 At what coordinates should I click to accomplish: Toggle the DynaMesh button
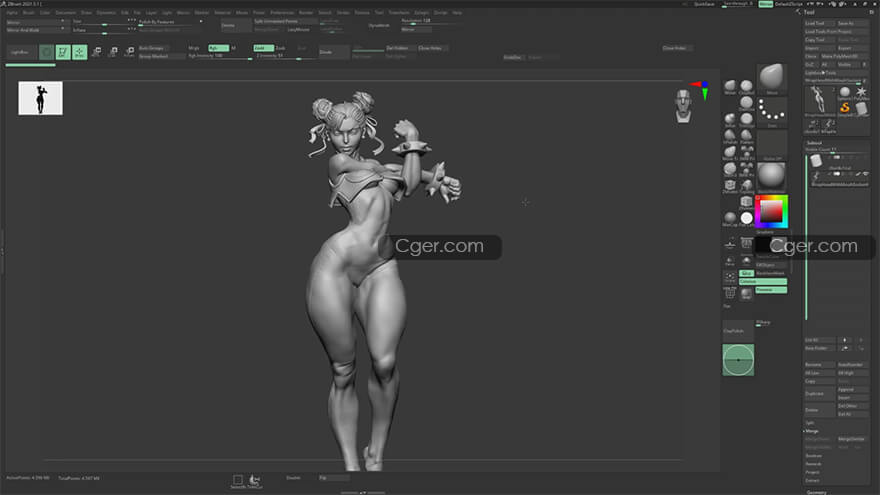click(378, 25)
